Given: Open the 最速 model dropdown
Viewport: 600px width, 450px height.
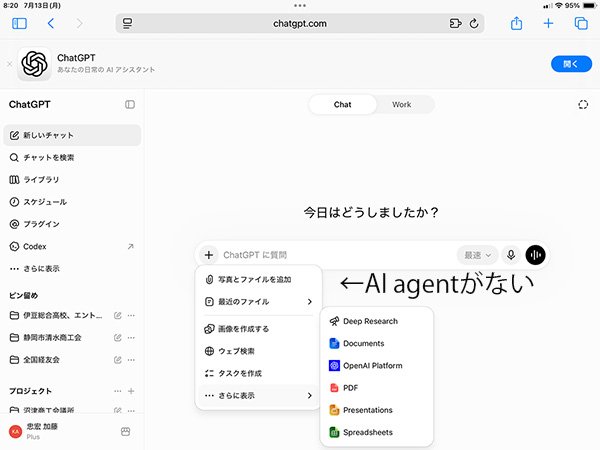Looking at the screenshot, I should pos(477,255).
